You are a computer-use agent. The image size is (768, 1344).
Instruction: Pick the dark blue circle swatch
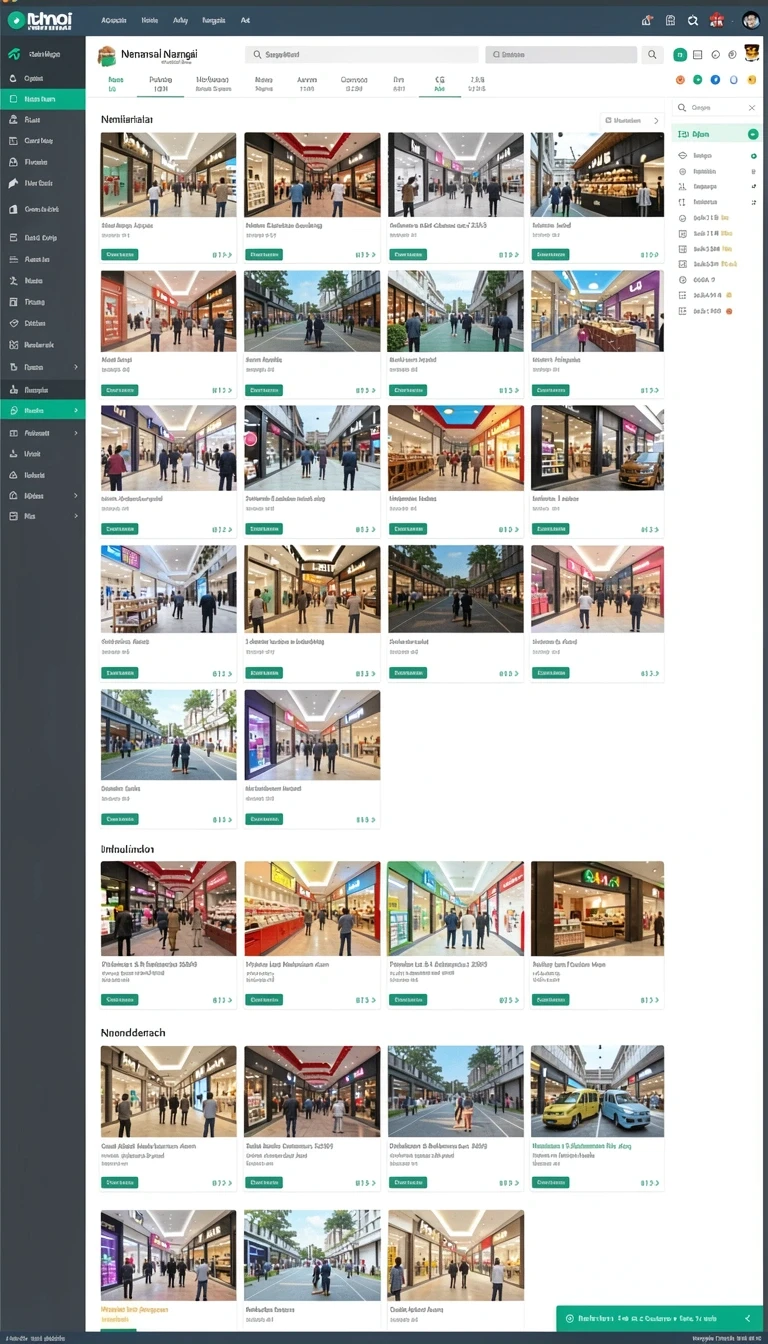[715, 79]
